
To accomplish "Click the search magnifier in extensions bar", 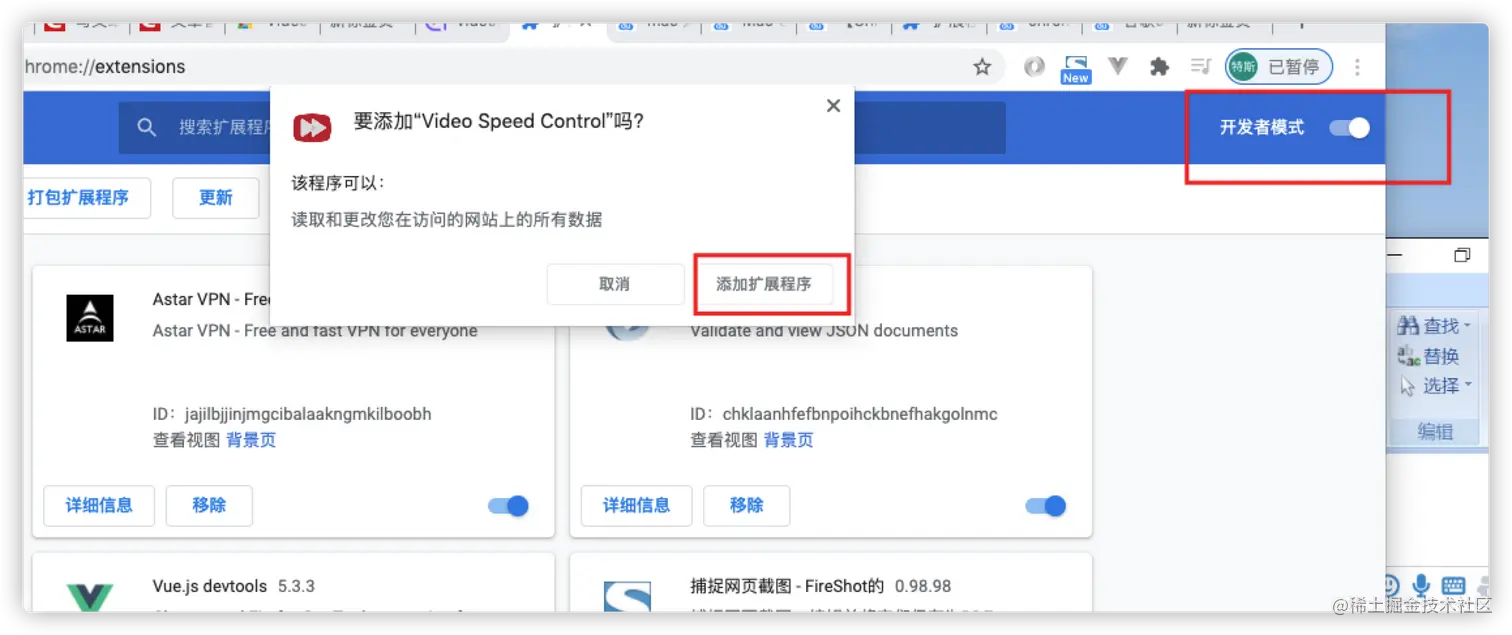I will 147,127.
